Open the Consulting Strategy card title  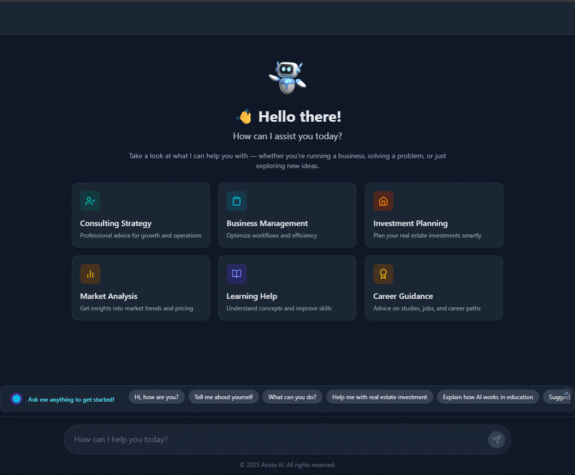(x=116, y=223)
